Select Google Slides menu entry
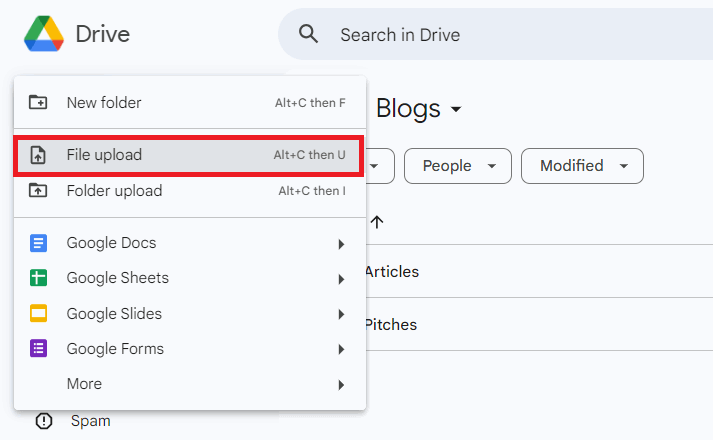This screenshot has height=440, width=713. [x=190, y=314]
